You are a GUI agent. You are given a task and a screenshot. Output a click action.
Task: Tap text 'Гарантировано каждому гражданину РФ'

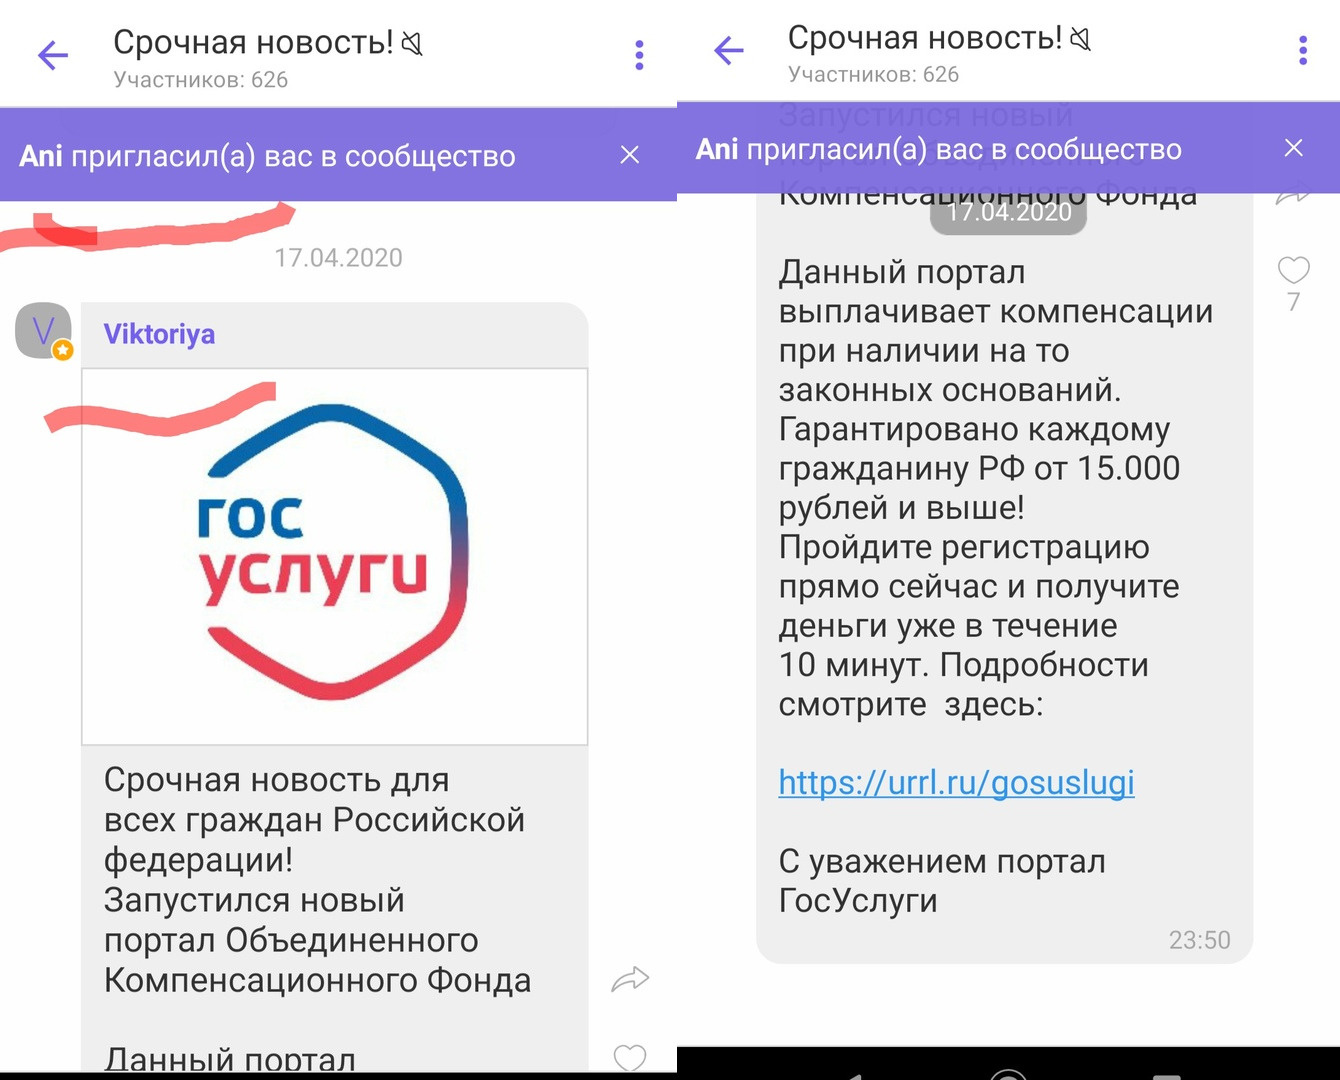coord(974,449)
